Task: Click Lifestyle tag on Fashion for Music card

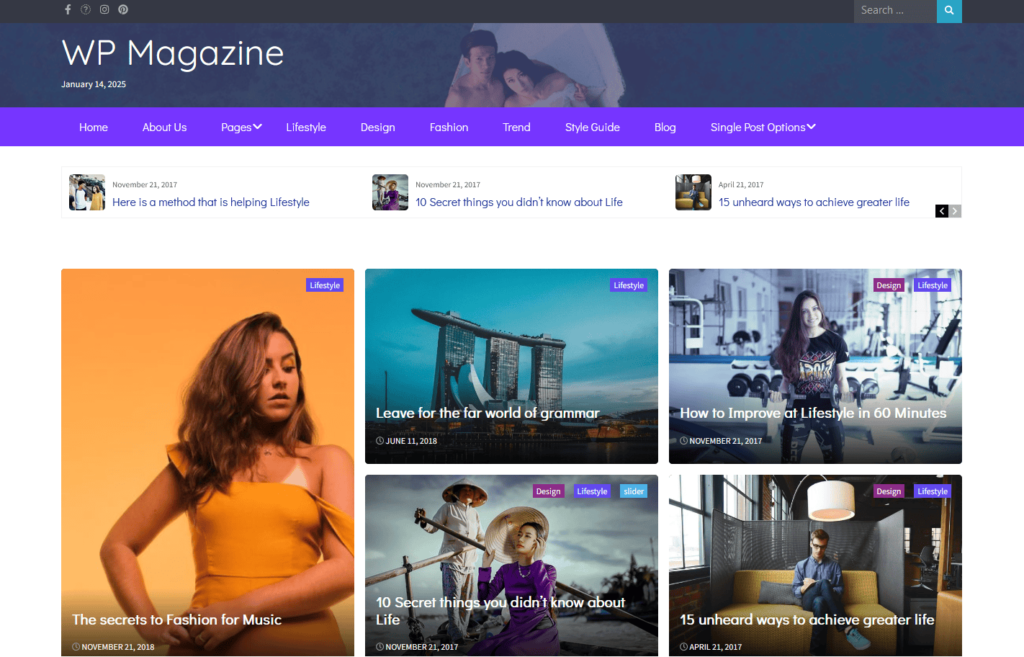Action: click(x=325, y=285)
